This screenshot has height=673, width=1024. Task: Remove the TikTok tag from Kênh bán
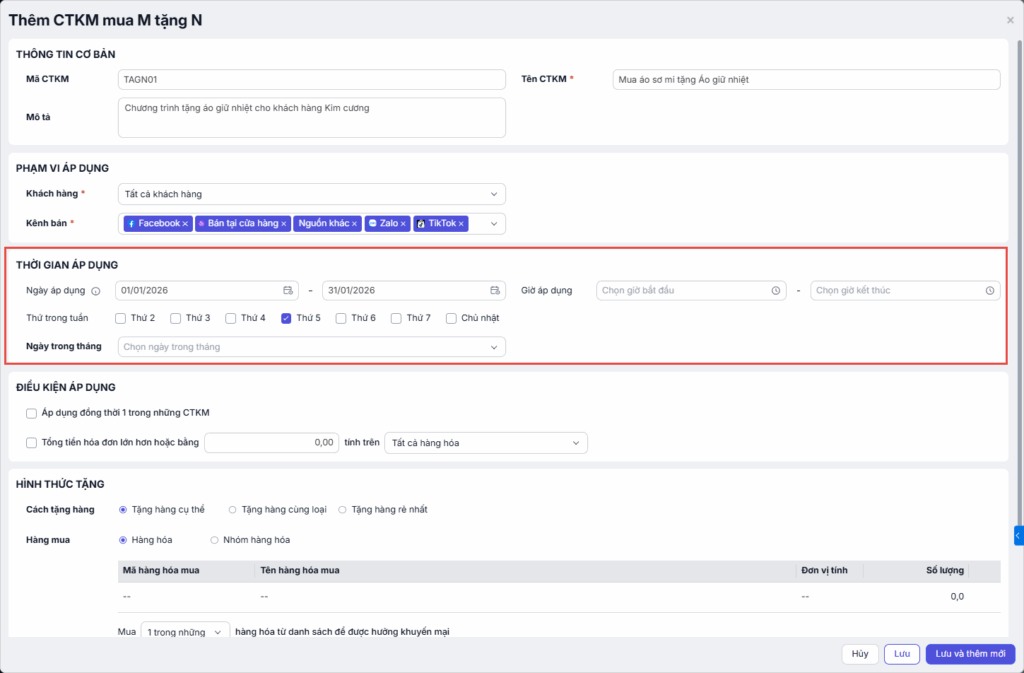[x=461, y=224]
